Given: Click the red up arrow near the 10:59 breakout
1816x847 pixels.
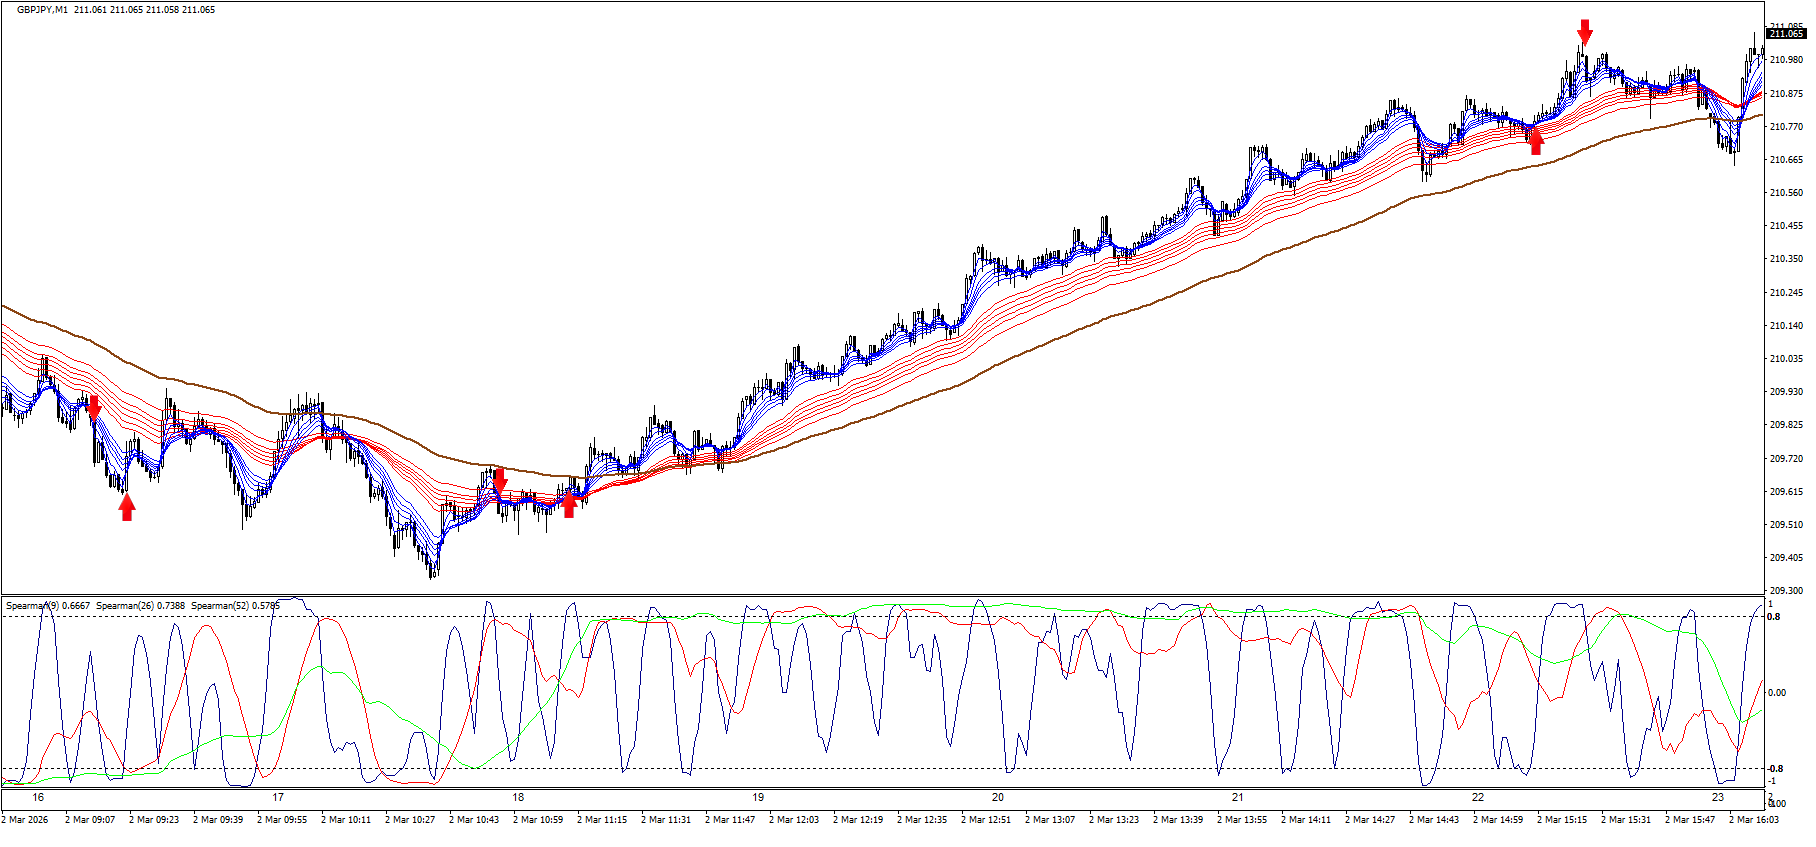Looking at the screenshot, I should click(x=569, y=505).
